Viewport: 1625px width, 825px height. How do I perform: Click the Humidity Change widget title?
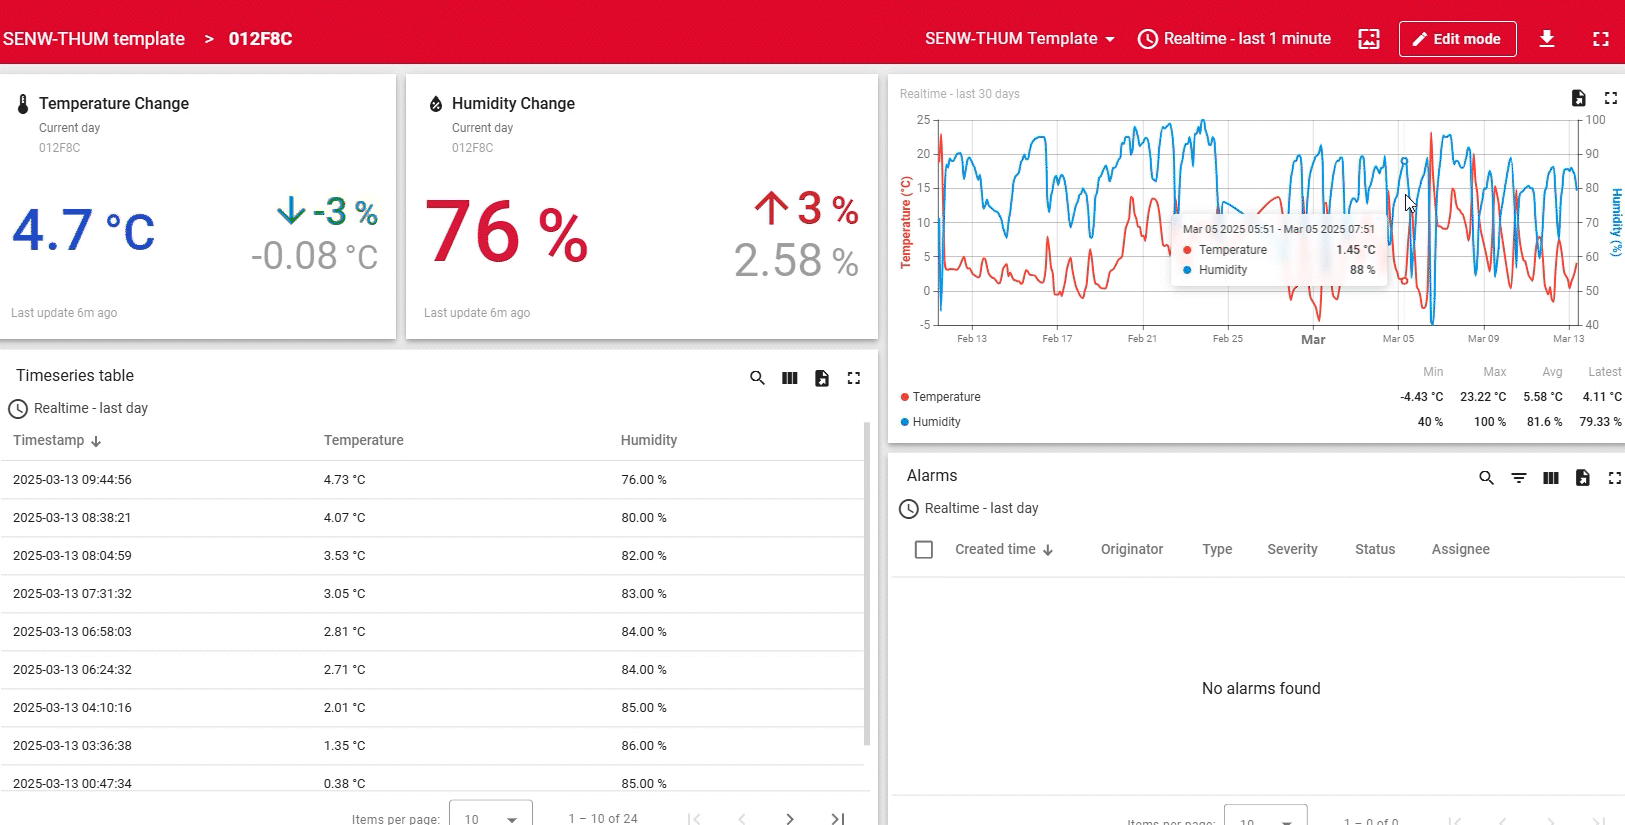click(513, 103)
